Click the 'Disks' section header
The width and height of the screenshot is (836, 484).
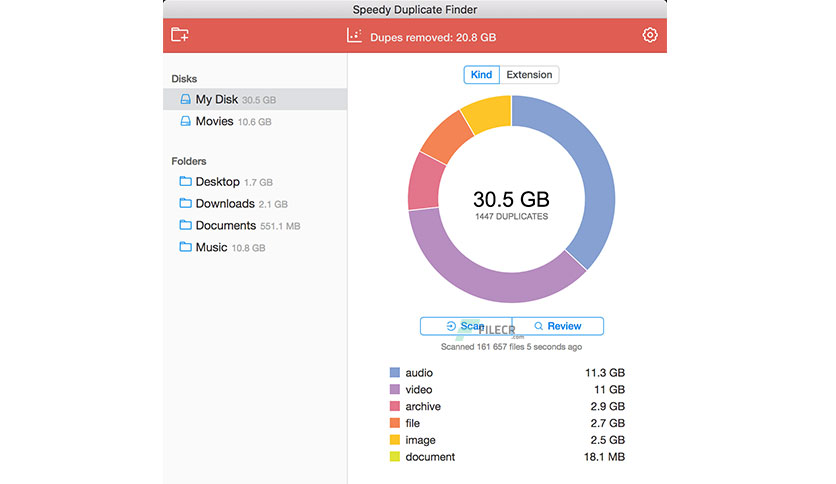coord(184,79)
